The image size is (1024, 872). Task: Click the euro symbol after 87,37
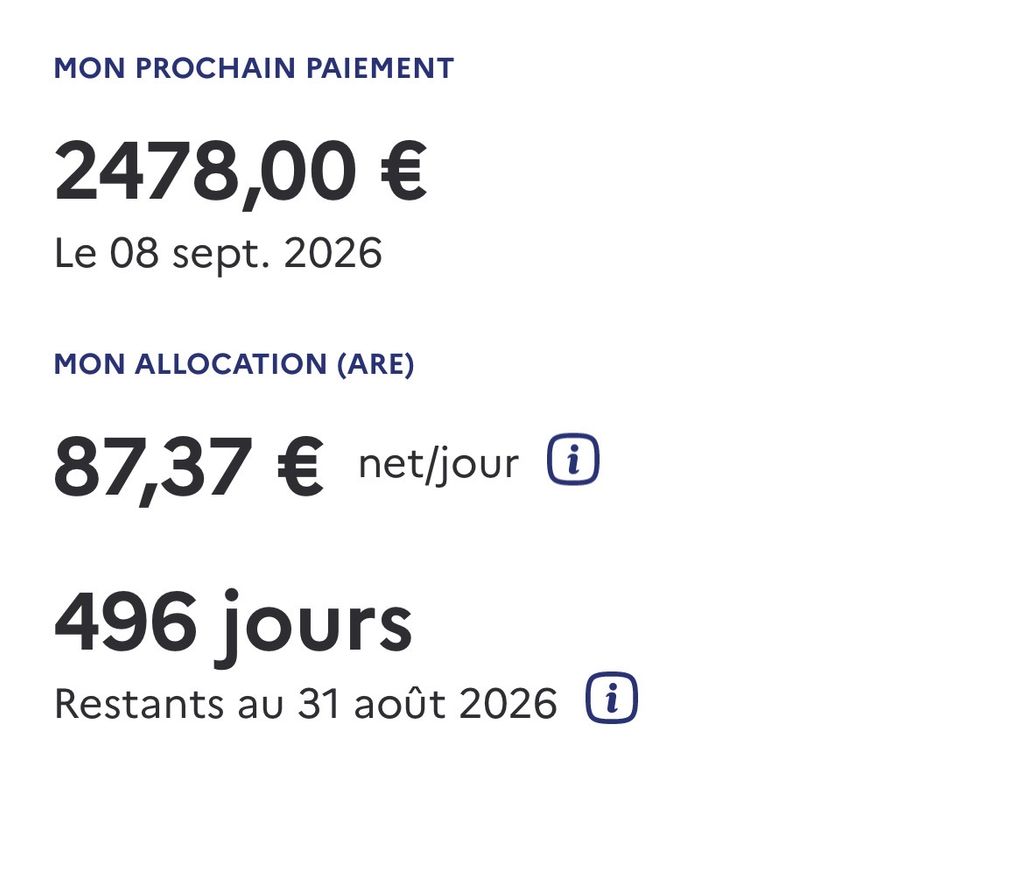point(300,466)
